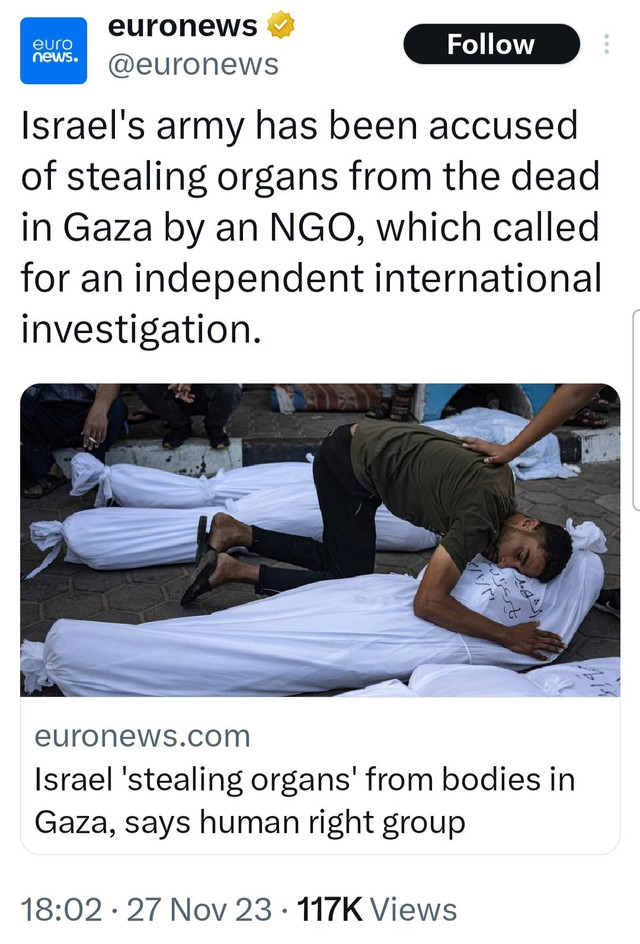
Task: Click the Views label beside 117K
Action: click(413, 910)
